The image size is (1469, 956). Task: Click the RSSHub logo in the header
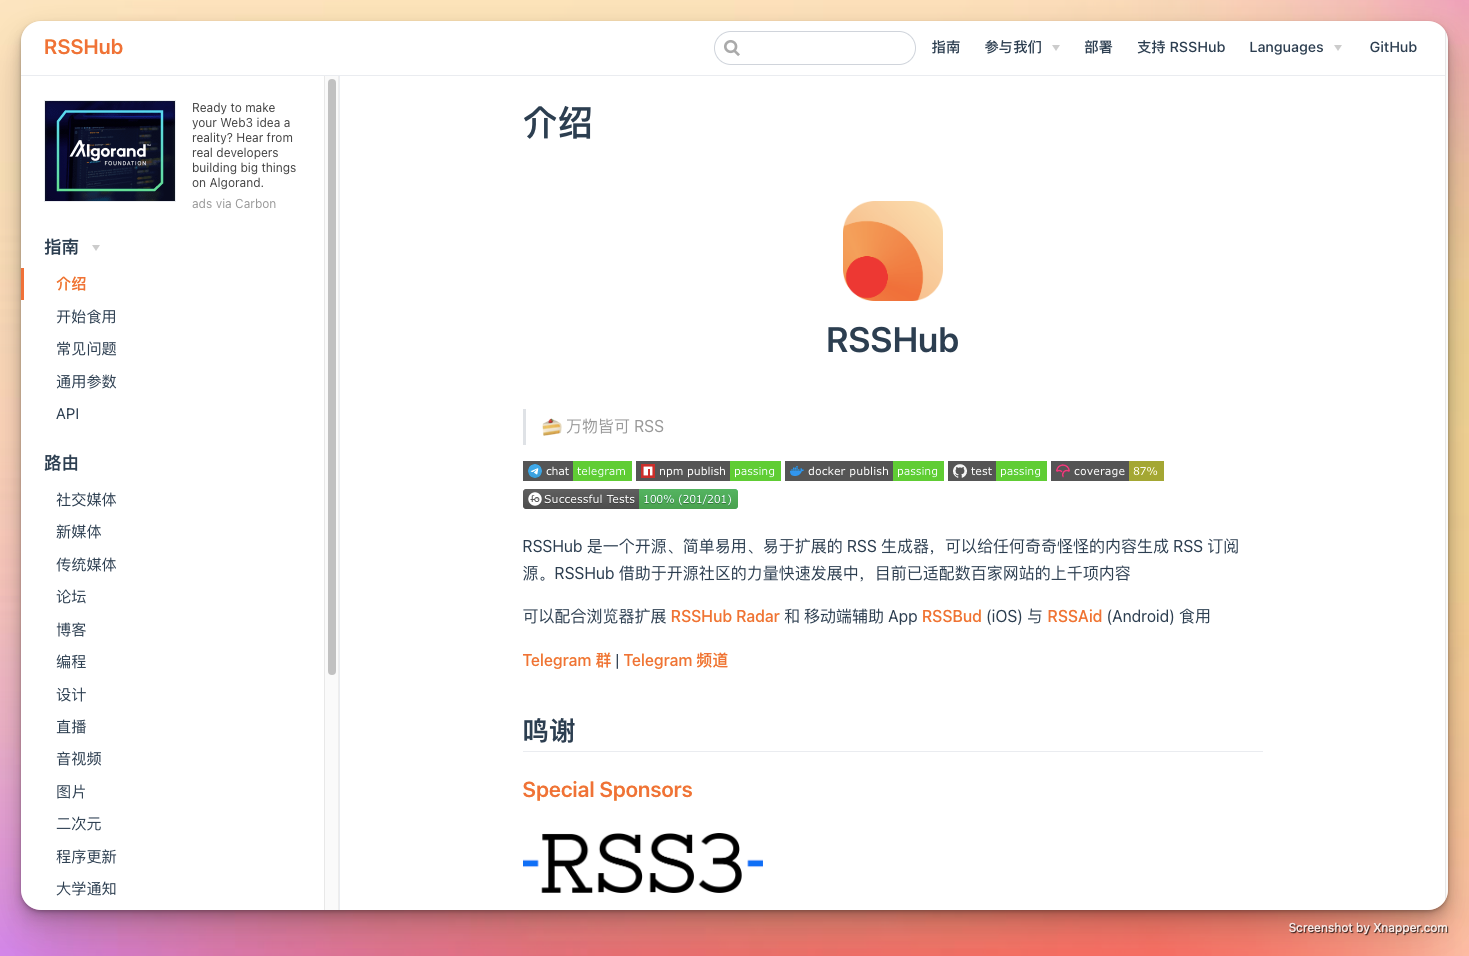point(83,46)
